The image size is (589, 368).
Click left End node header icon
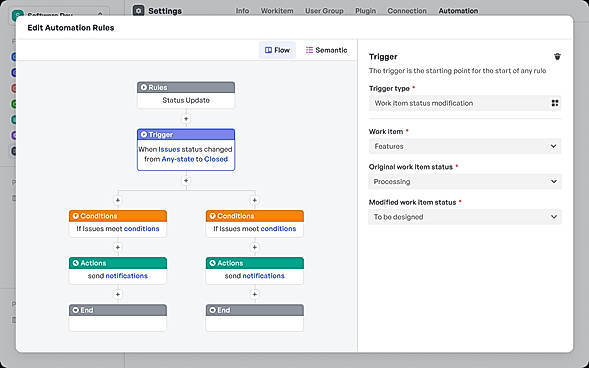[x=76, y=310]
